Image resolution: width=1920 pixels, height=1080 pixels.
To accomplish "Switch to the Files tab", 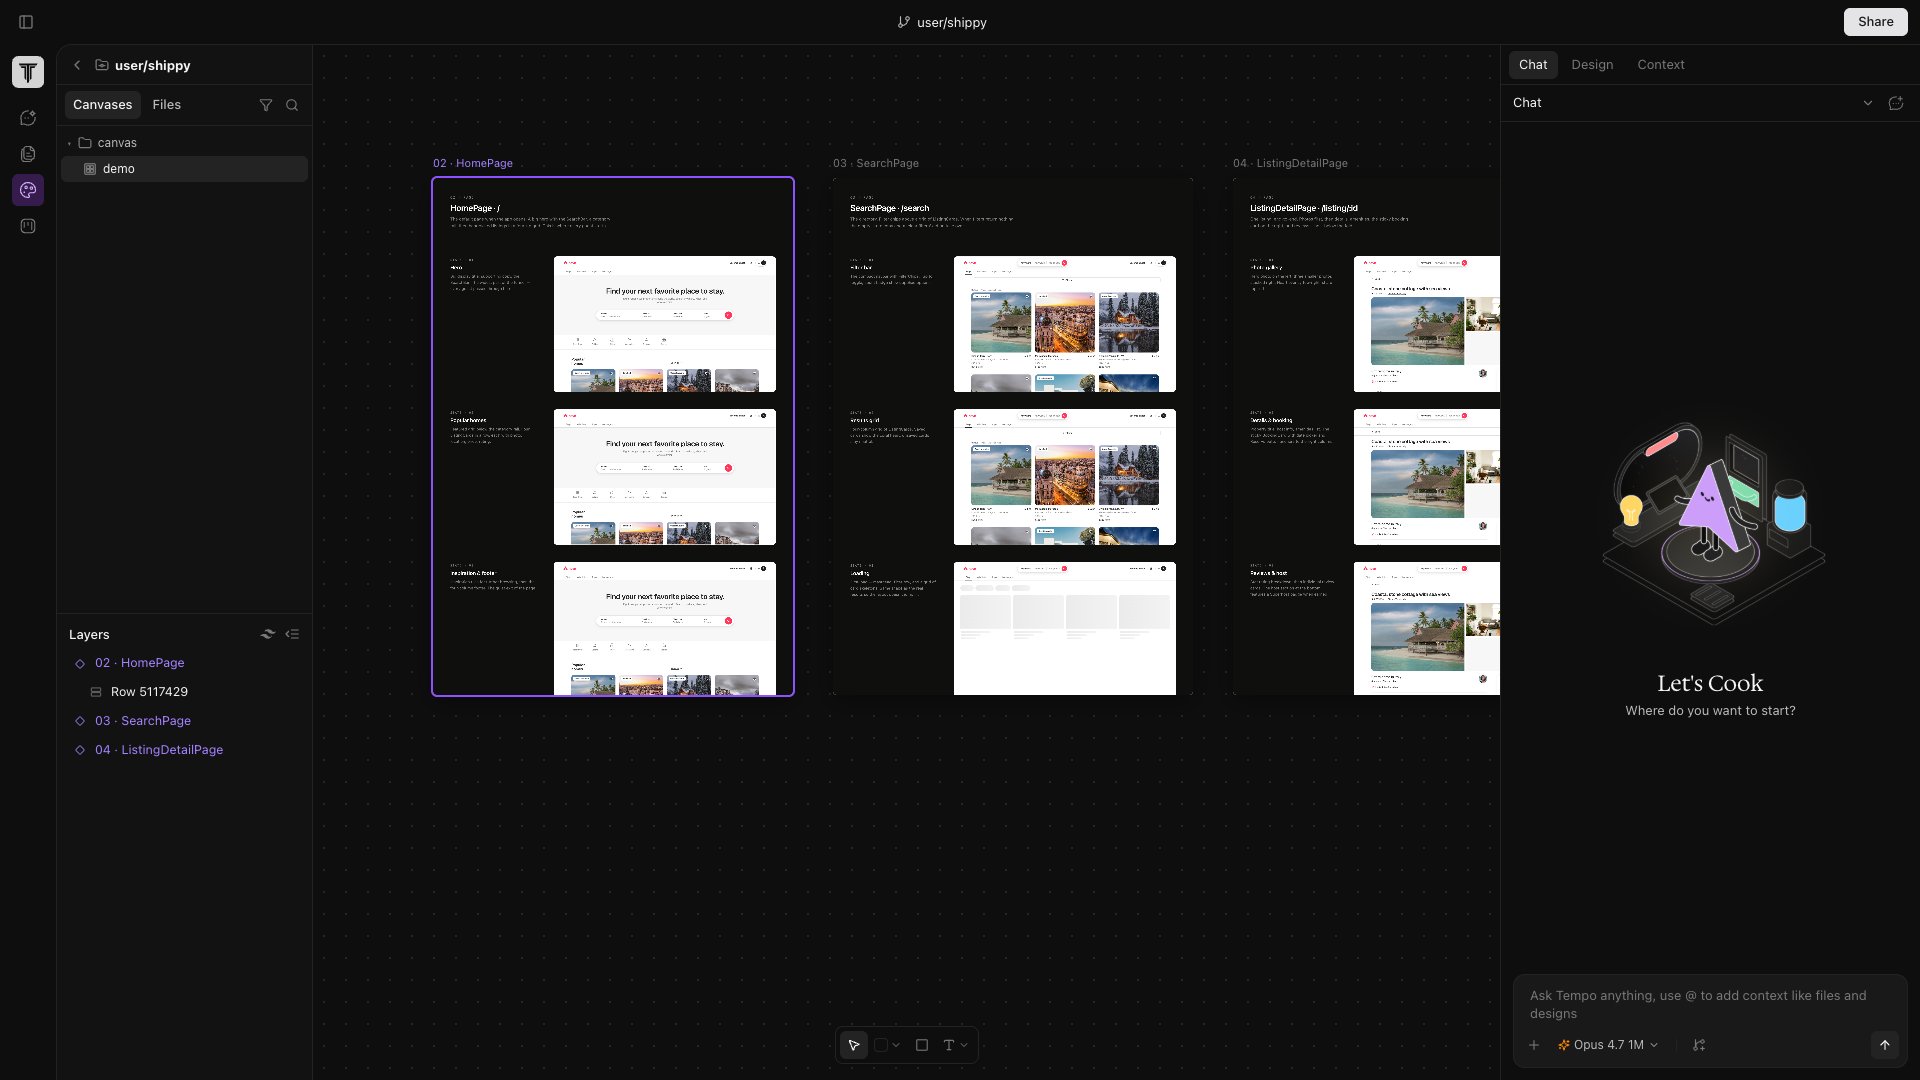I will (166, 105).
